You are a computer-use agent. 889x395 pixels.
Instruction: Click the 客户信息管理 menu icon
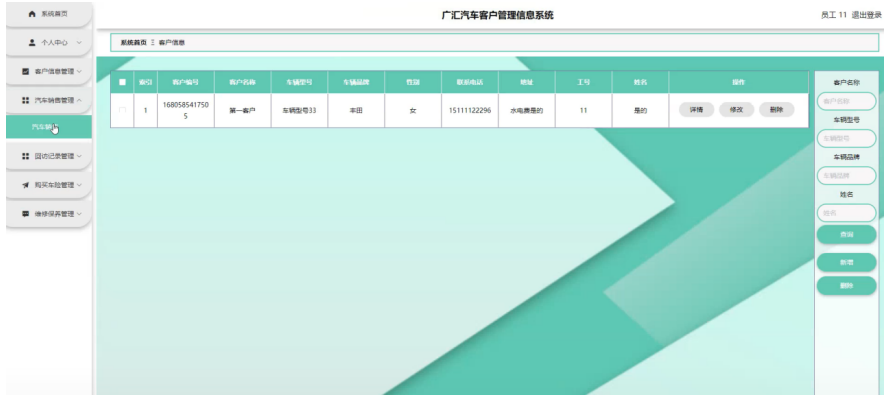click(x=26, y=71)
